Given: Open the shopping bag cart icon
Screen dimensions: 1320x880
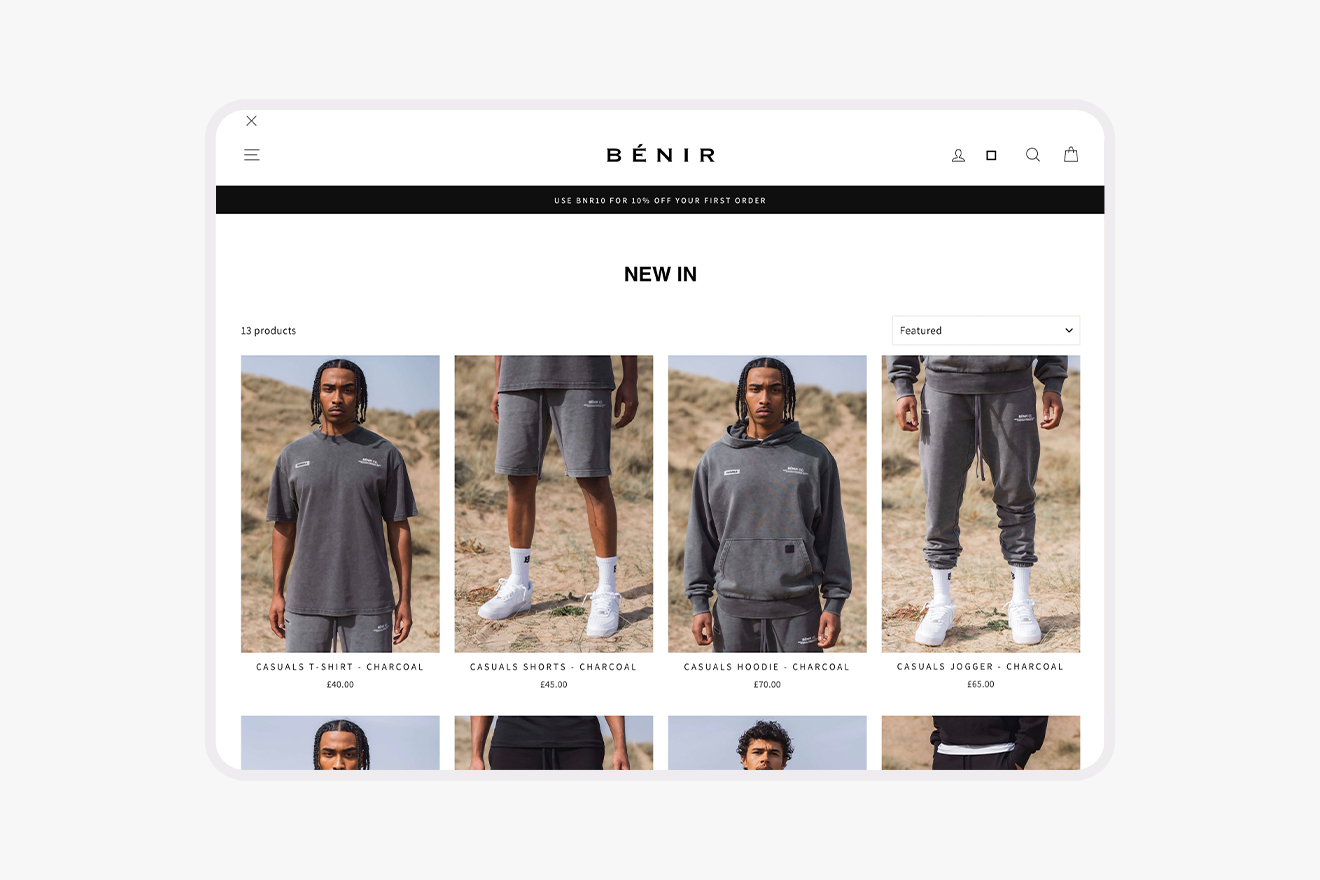Looking at the screenshot, I should [1071, 154].
